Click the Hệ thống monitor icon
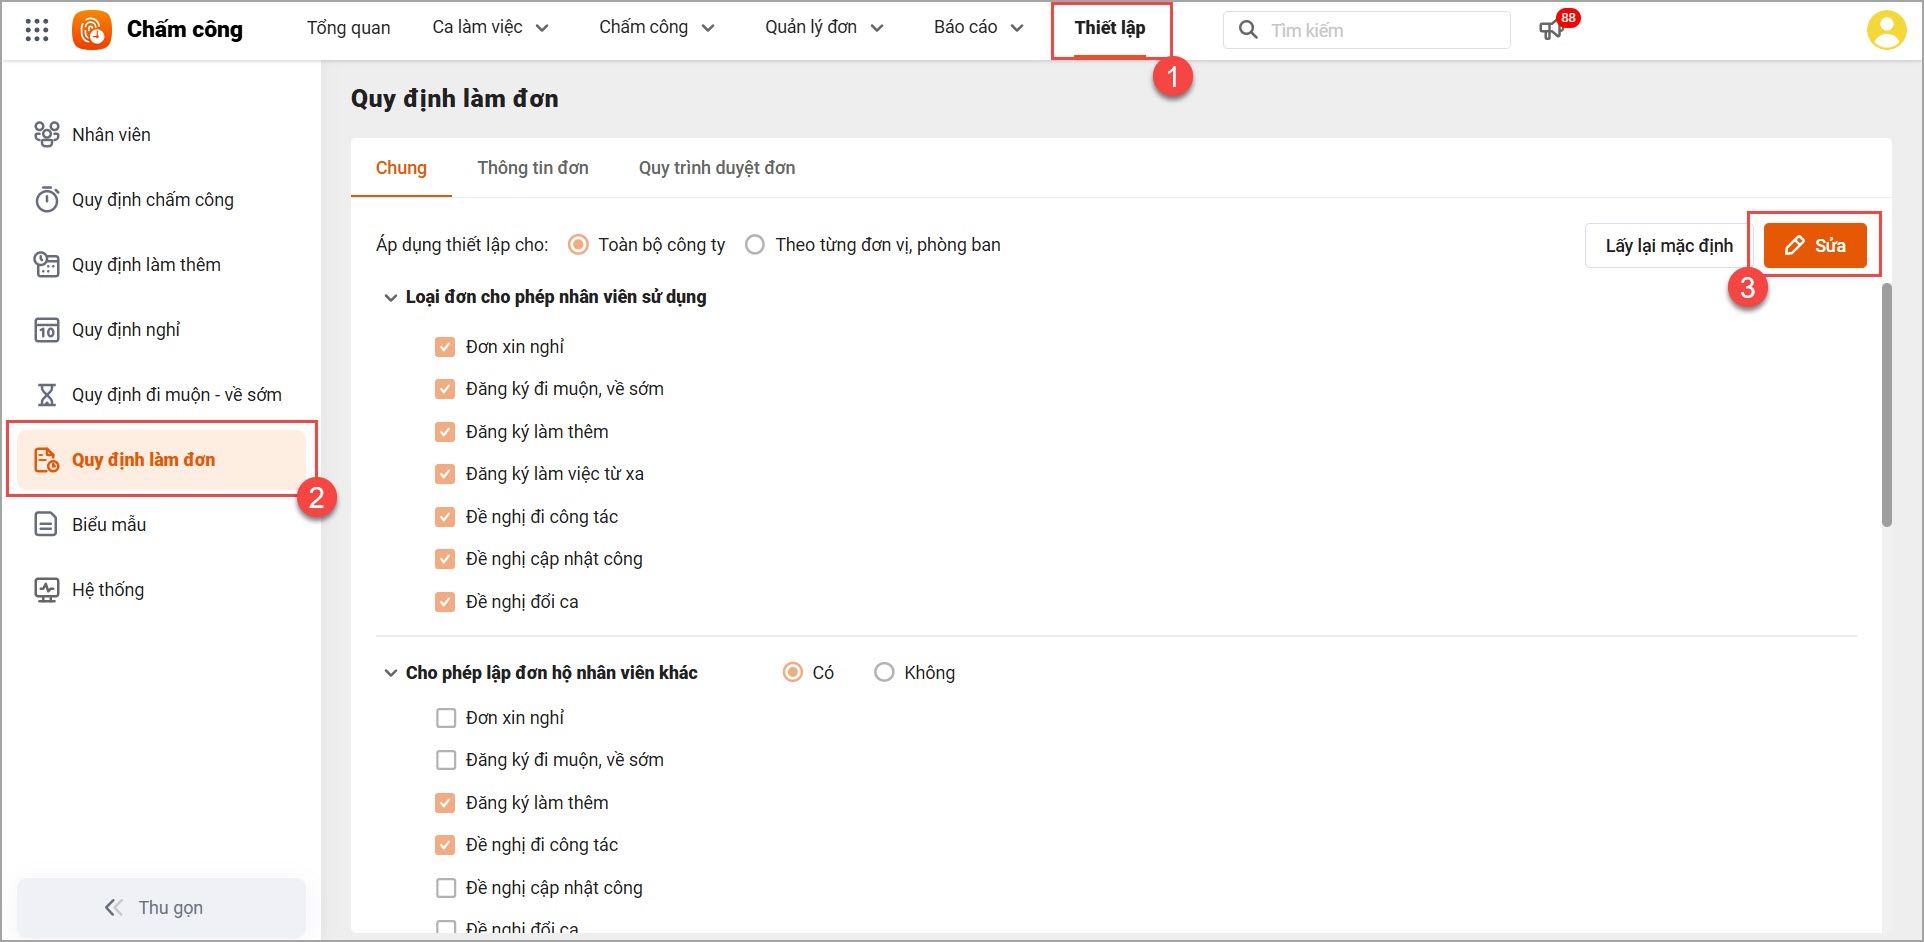 pos(46,589)
